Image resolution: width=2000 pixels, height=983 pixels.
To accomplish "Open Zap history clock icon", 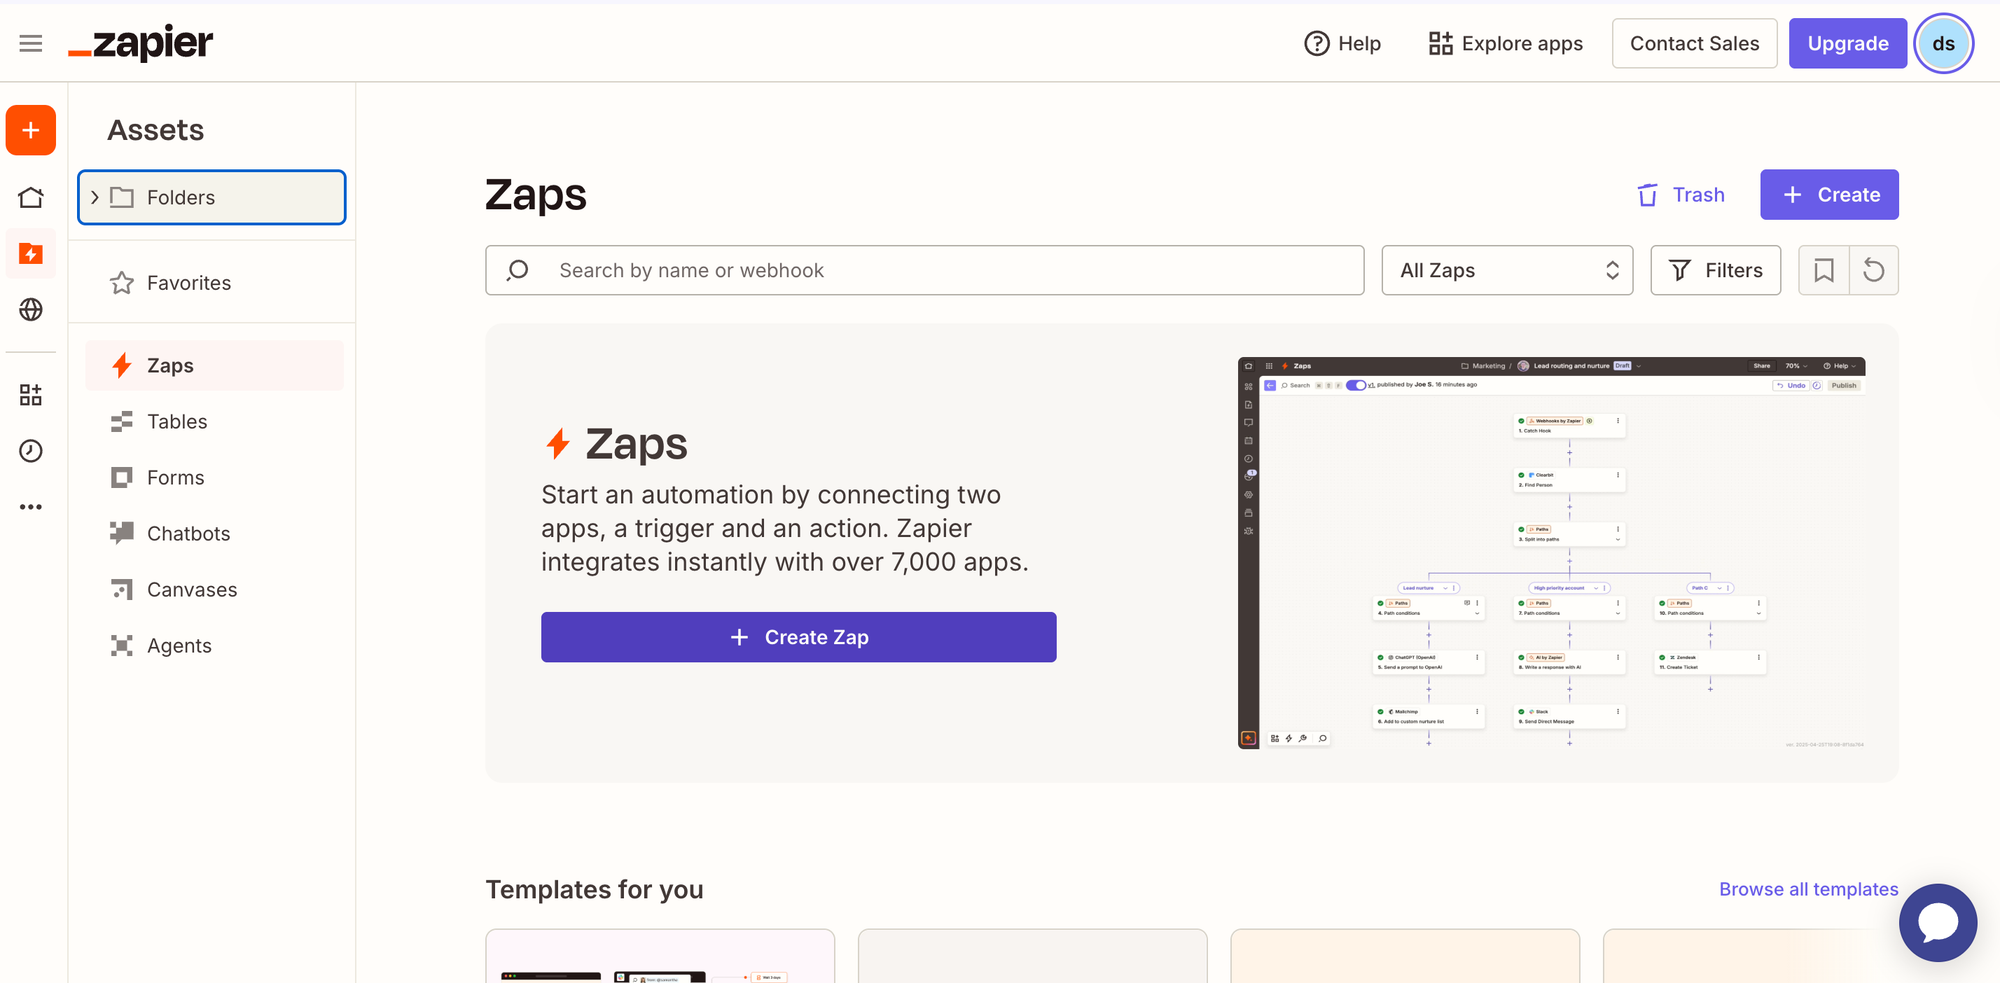I will pos(31,451).
